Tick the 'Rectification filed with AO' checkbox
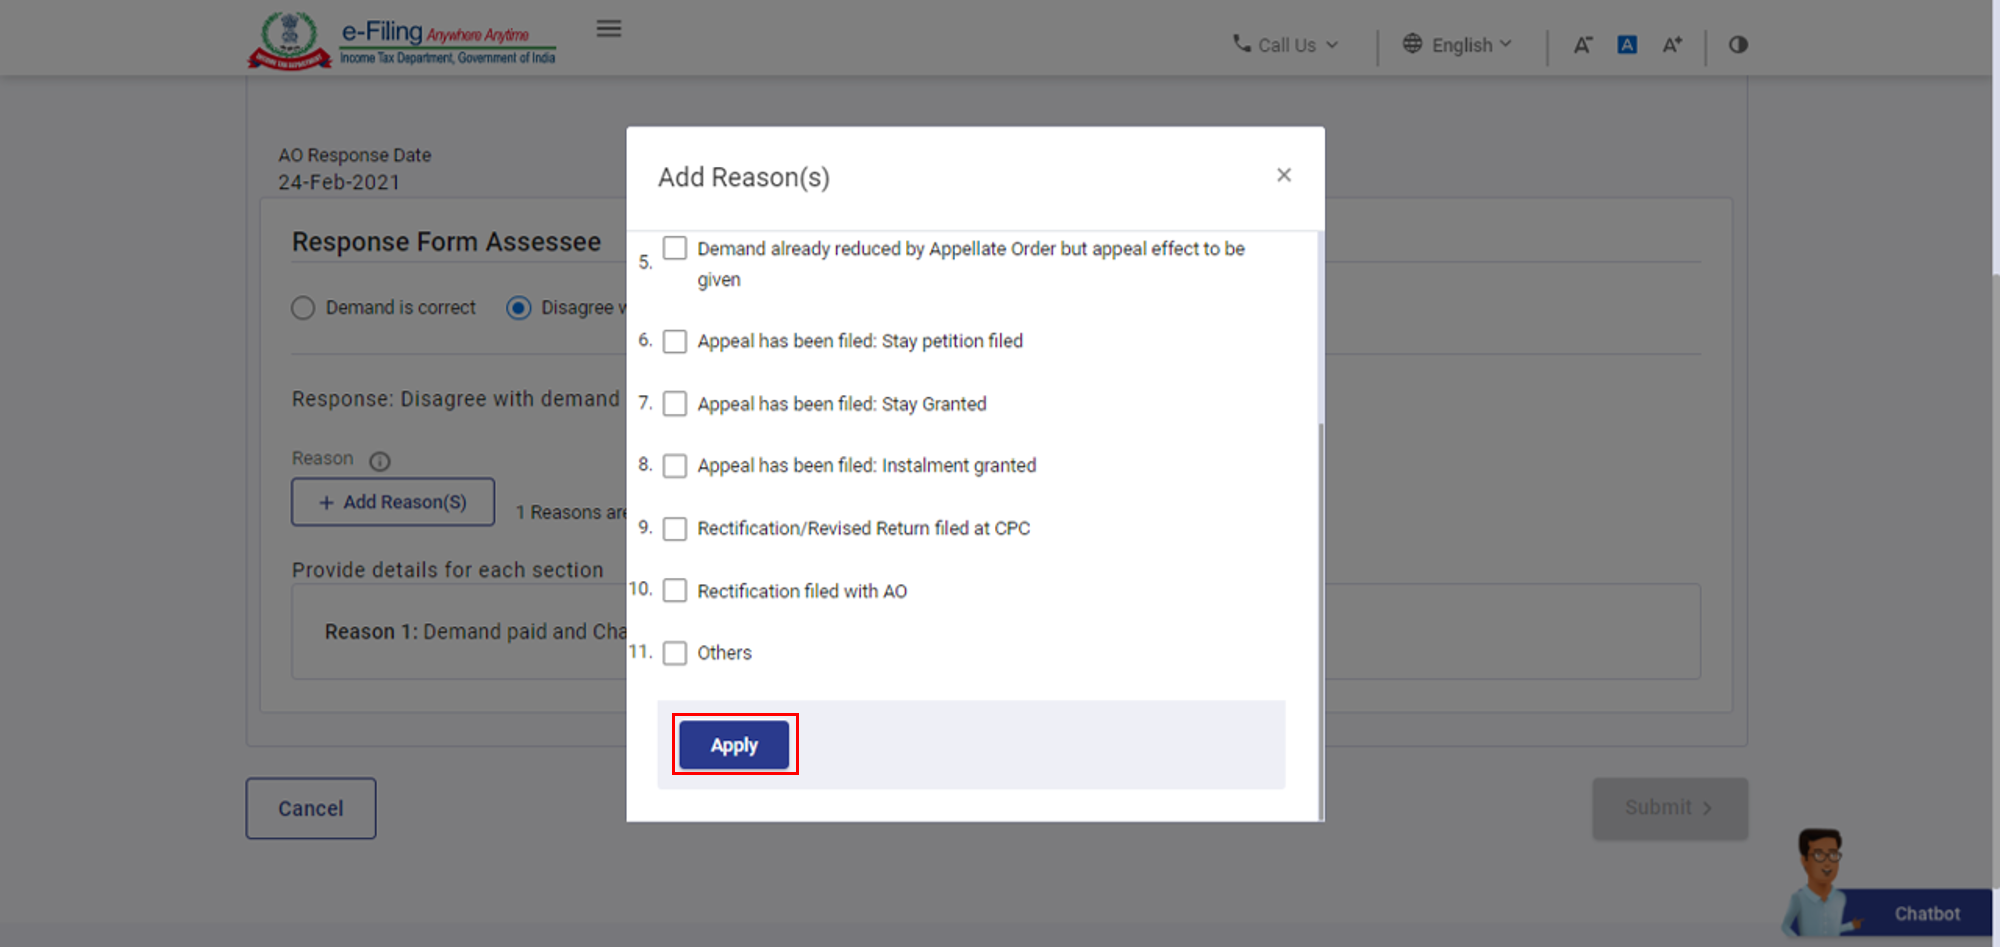Image resolution: width=2000 pixels, height=947 pixels. point(675,591)
